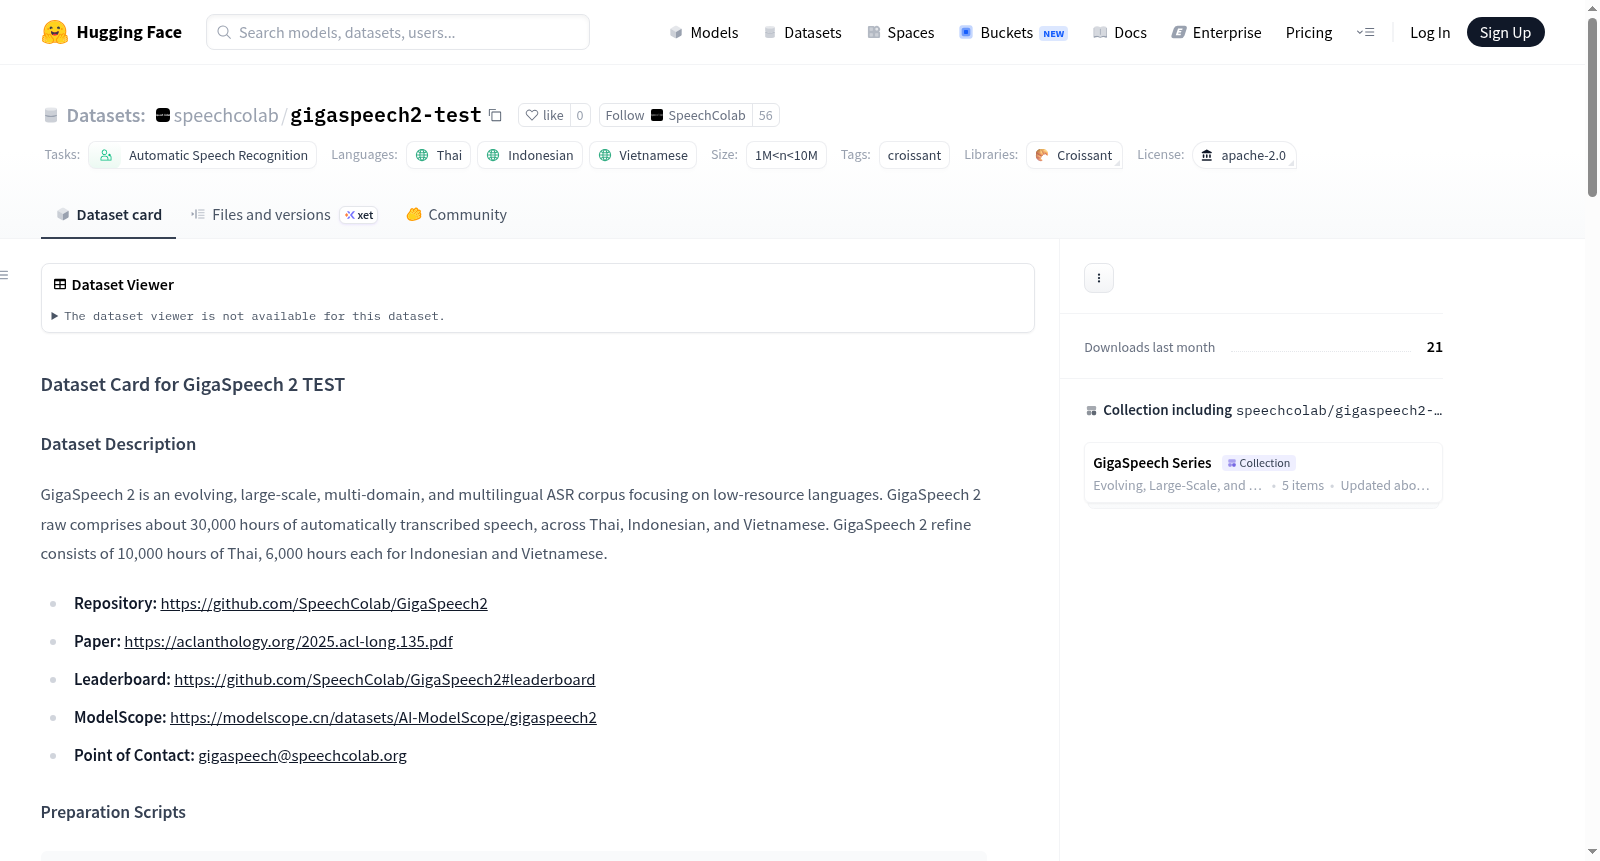Viewport: 1600px width, 861px height.
Task: Click the page vertical scrollbar thumb
Action: pos(1592,107)
